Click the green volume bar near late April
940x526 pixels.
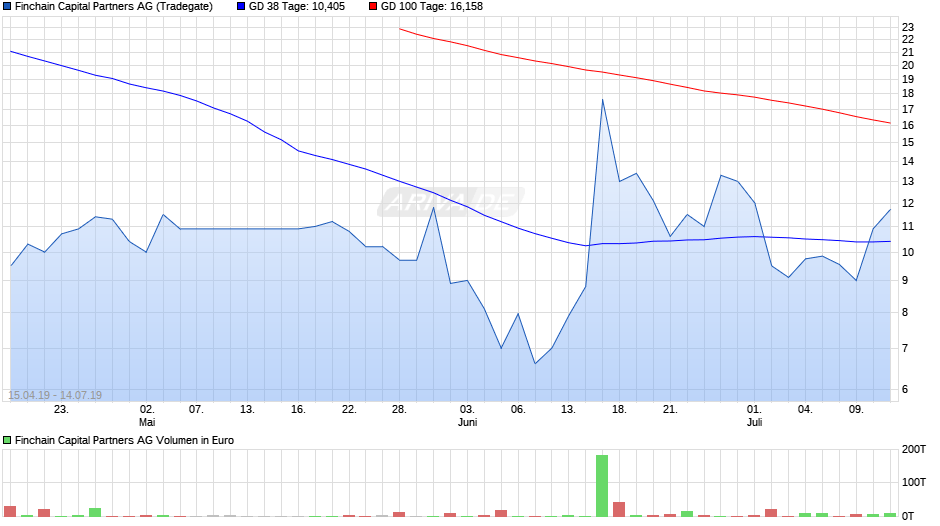click(x=95, y=512)
